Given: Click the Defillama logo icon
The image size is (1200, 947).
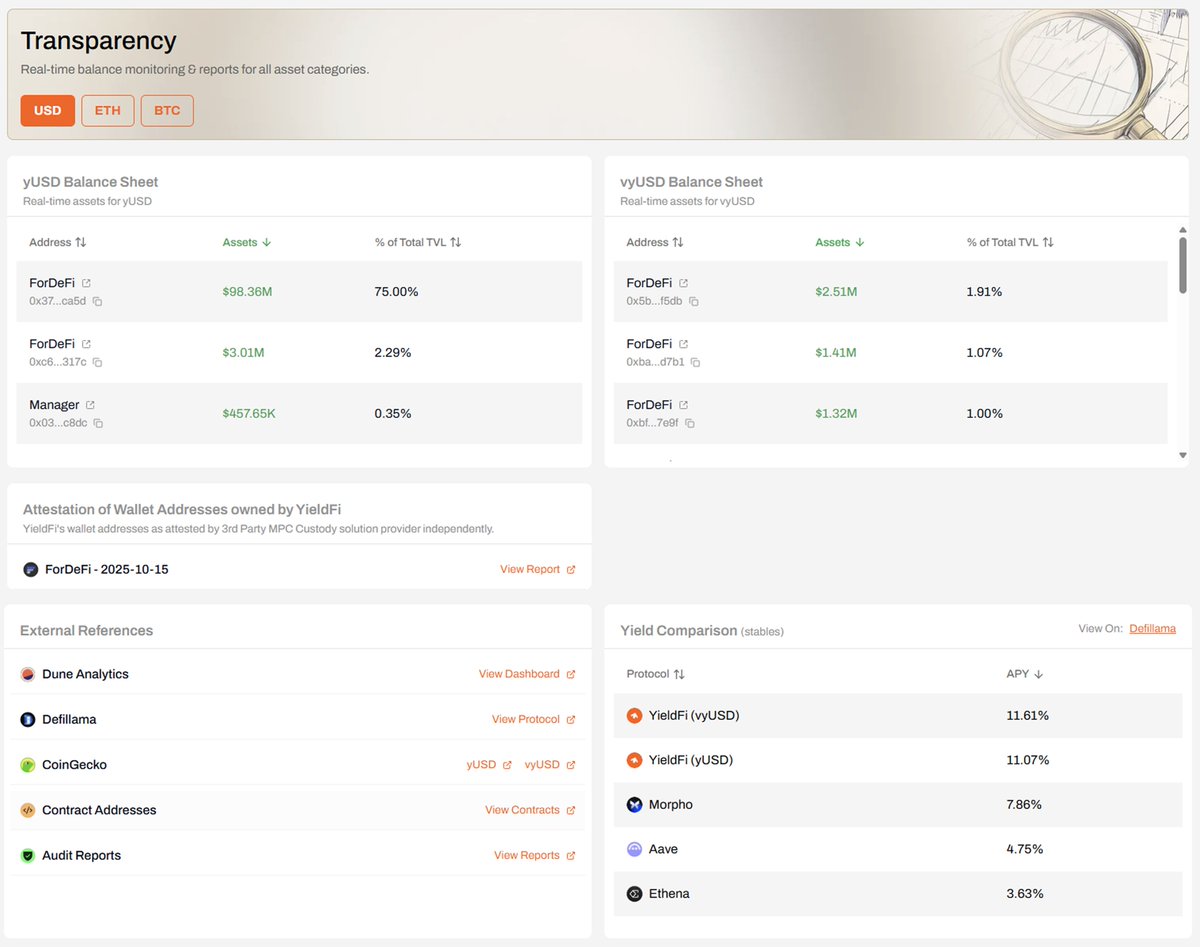Looking at the screenshot, I should pyautogui.click(x=28, y=719).
